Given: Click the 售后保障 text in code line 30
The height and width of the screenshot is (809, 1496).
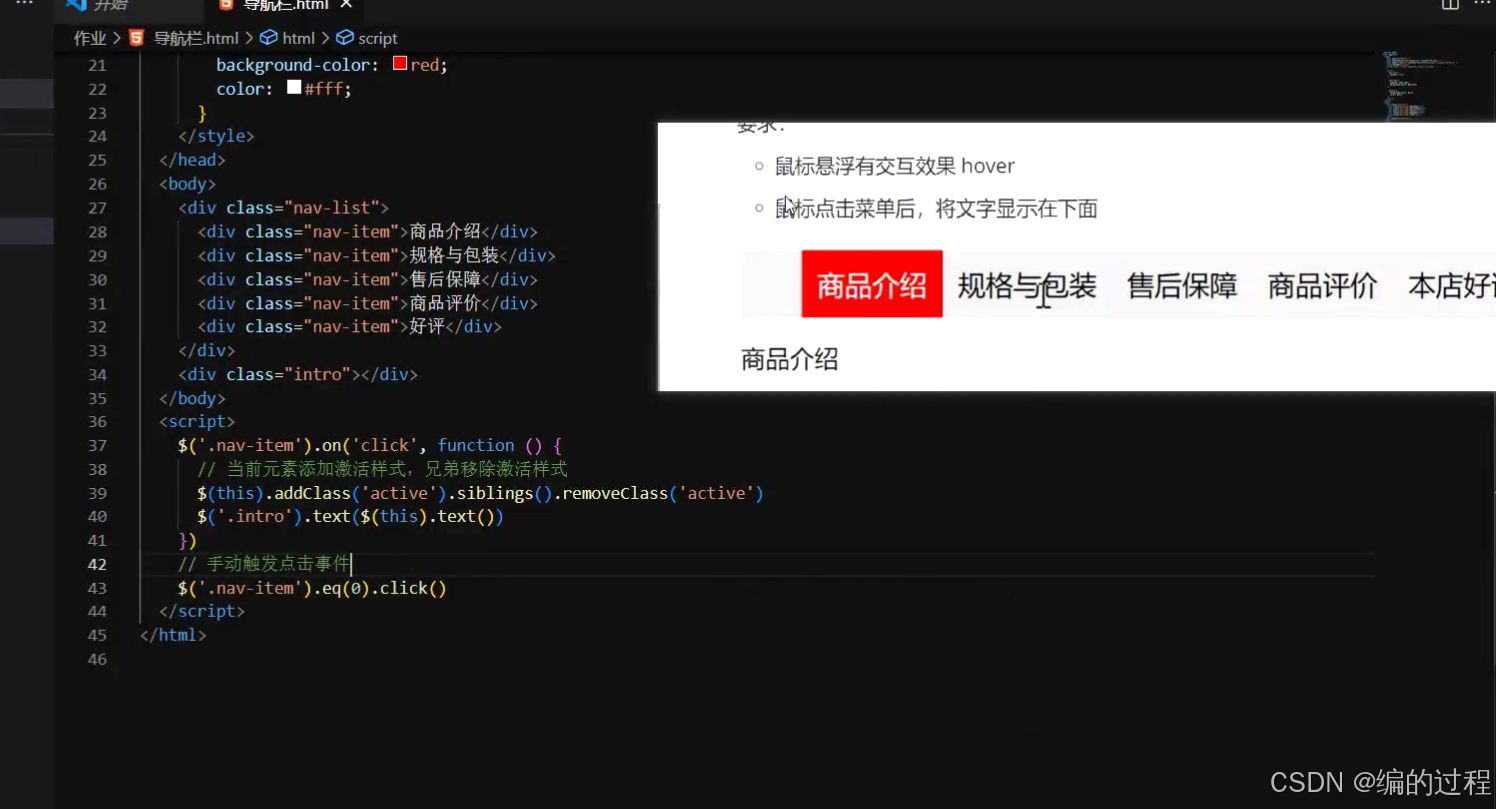Looking at the screenshot, I should pyautogui.click(x=445, y=280).
